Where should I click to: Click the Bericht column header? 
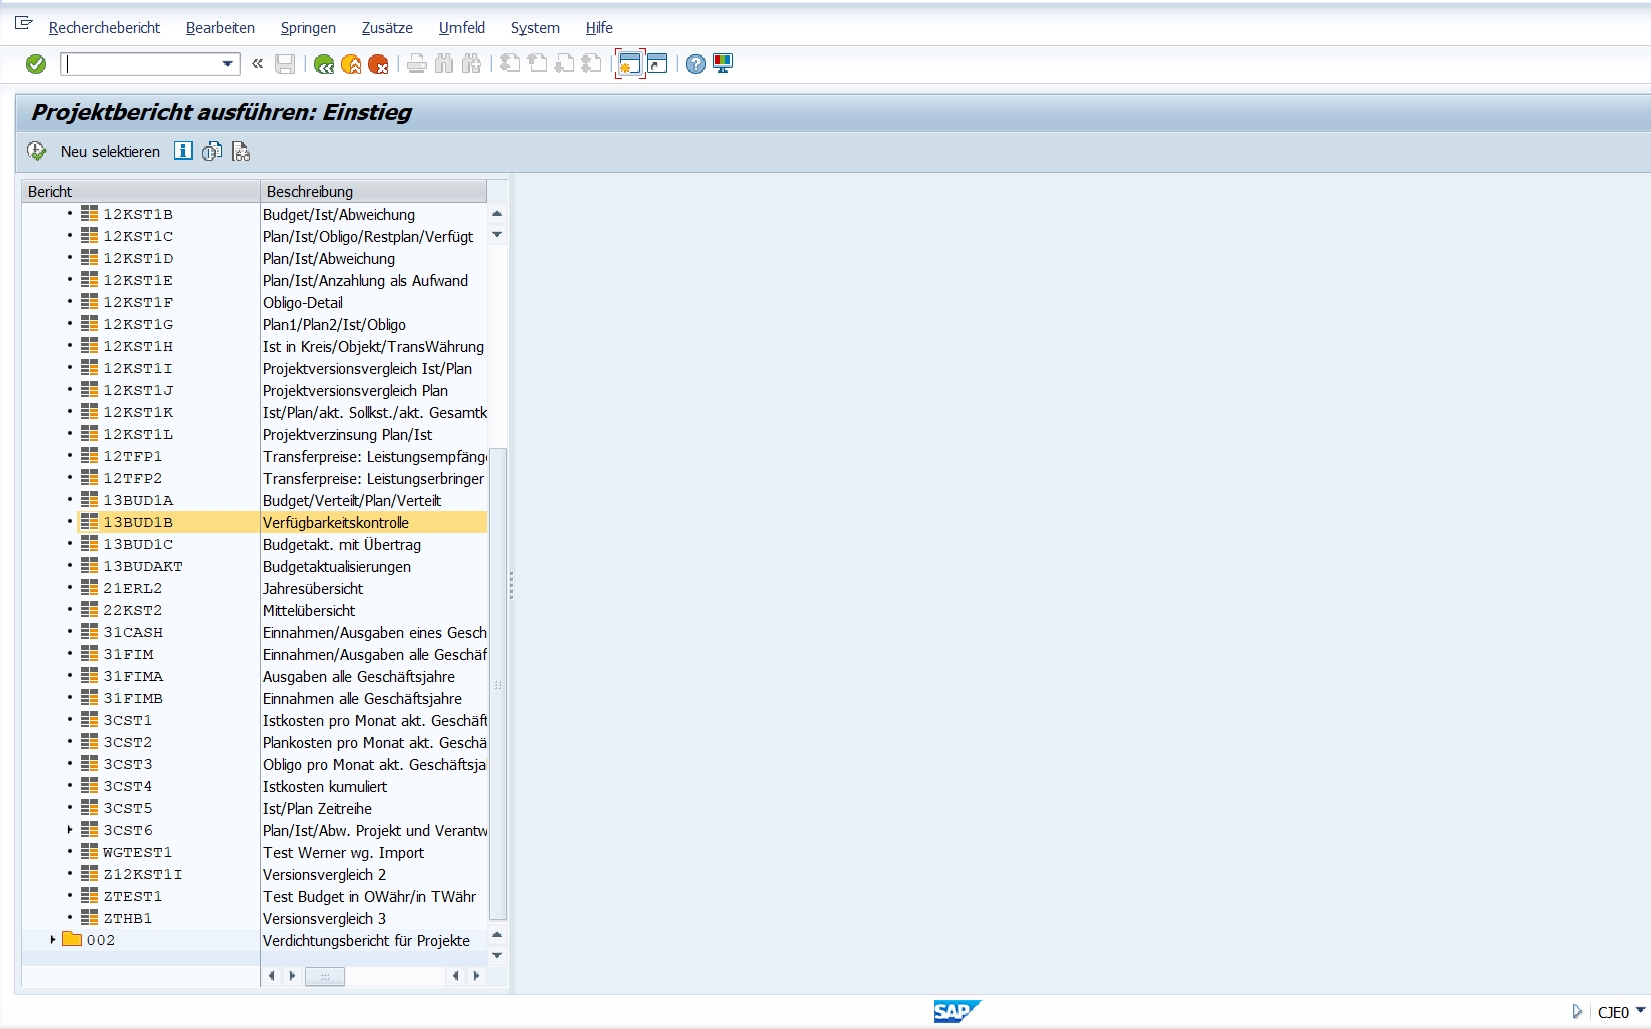tap(141, 191)
